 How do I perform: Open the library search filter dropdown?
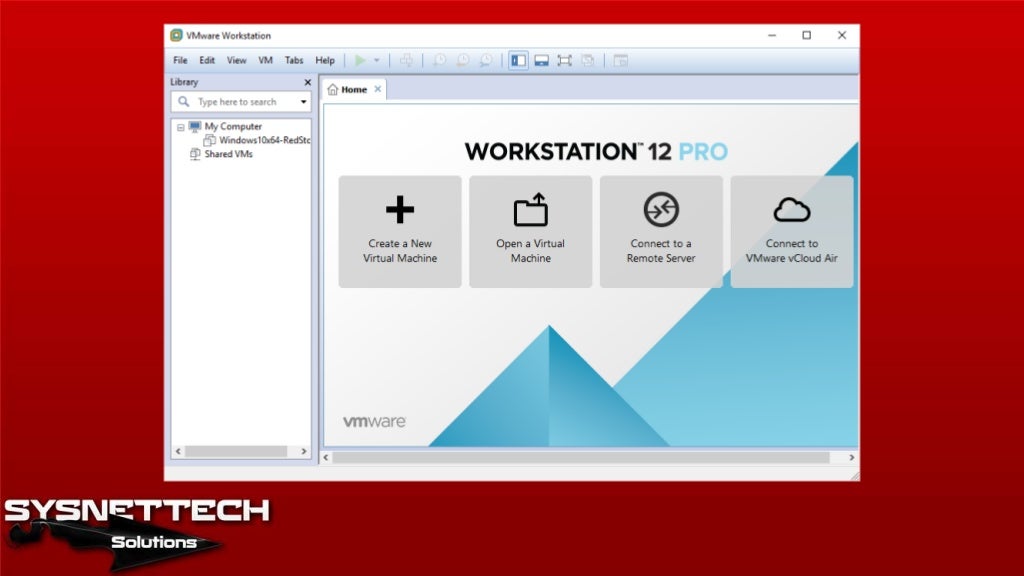point(304,102)
